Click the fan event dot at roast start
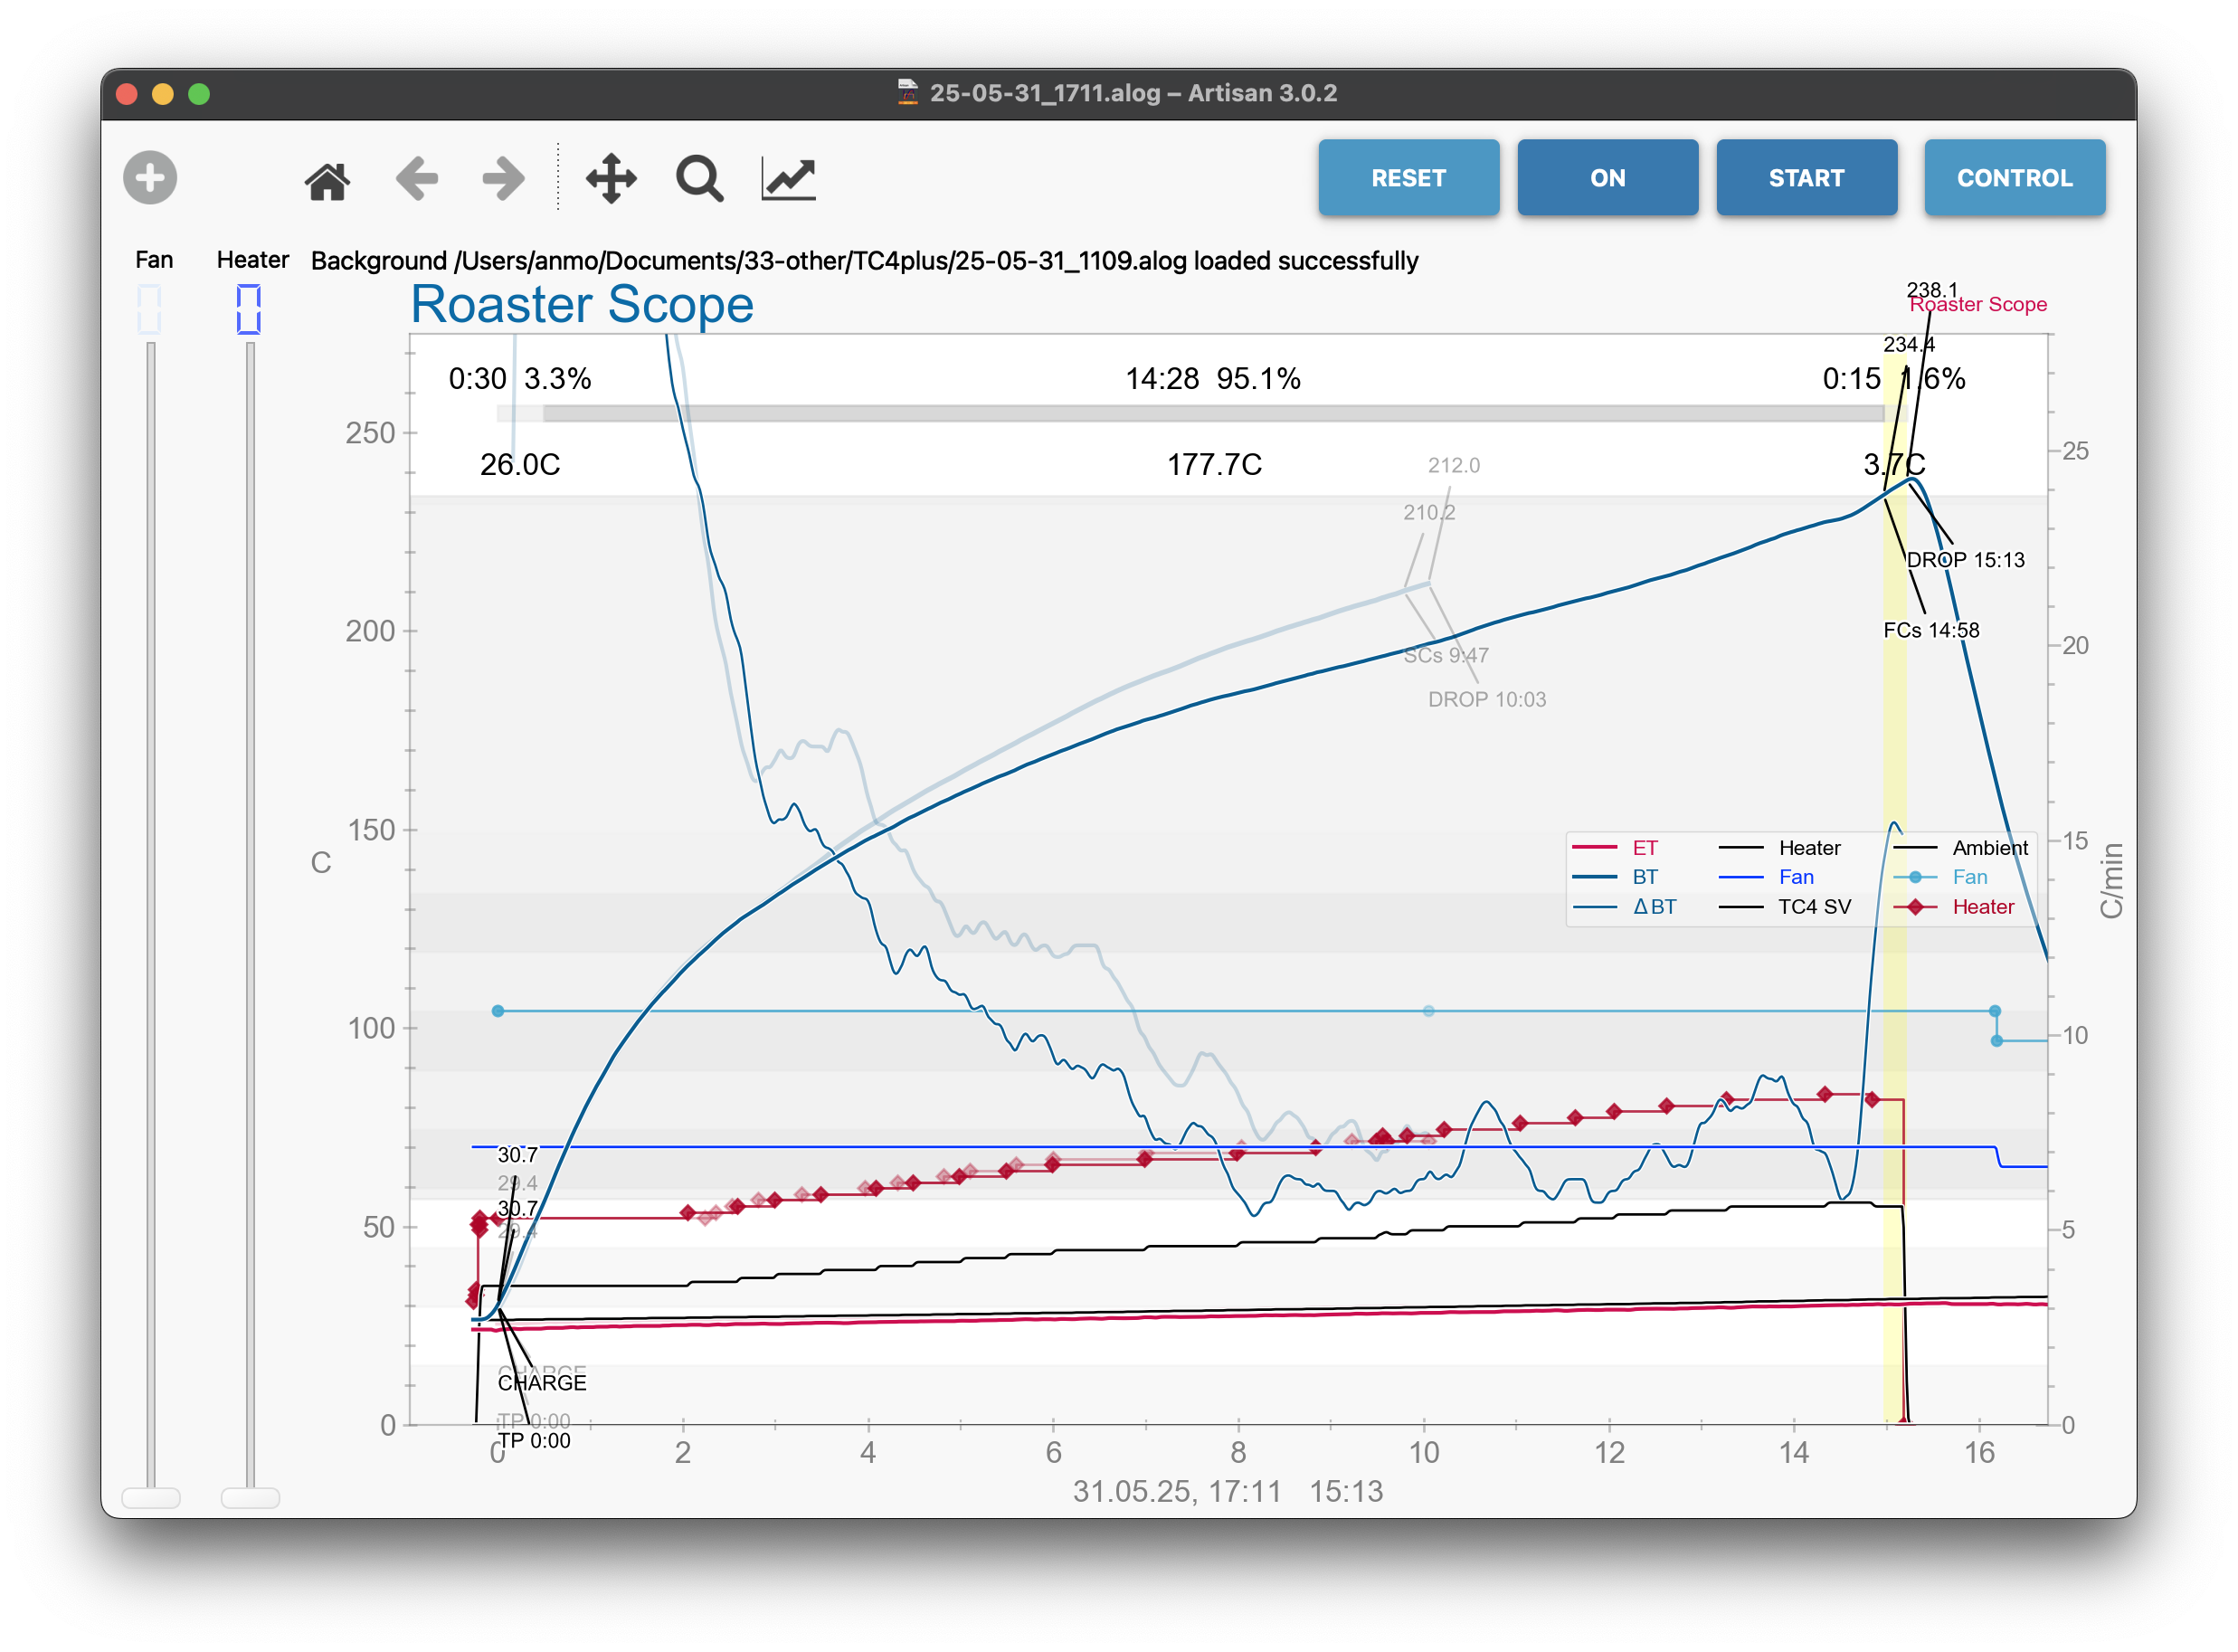The height and width of the screenshot is (1652, 2238). [498, 1011]
